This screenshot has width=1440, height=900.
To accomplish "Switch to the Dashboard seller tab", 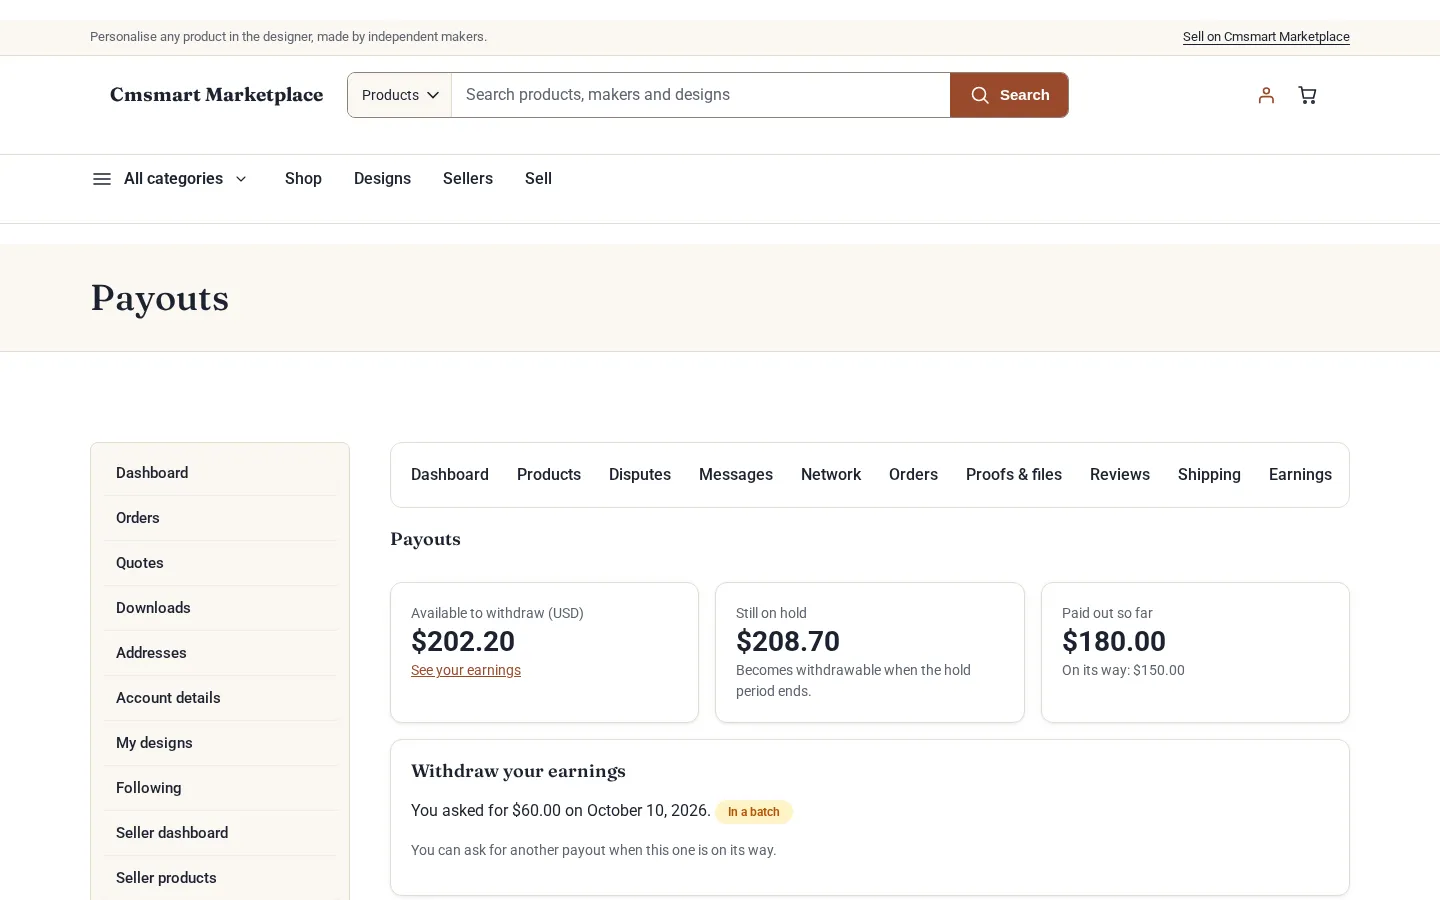I will 450,475.
